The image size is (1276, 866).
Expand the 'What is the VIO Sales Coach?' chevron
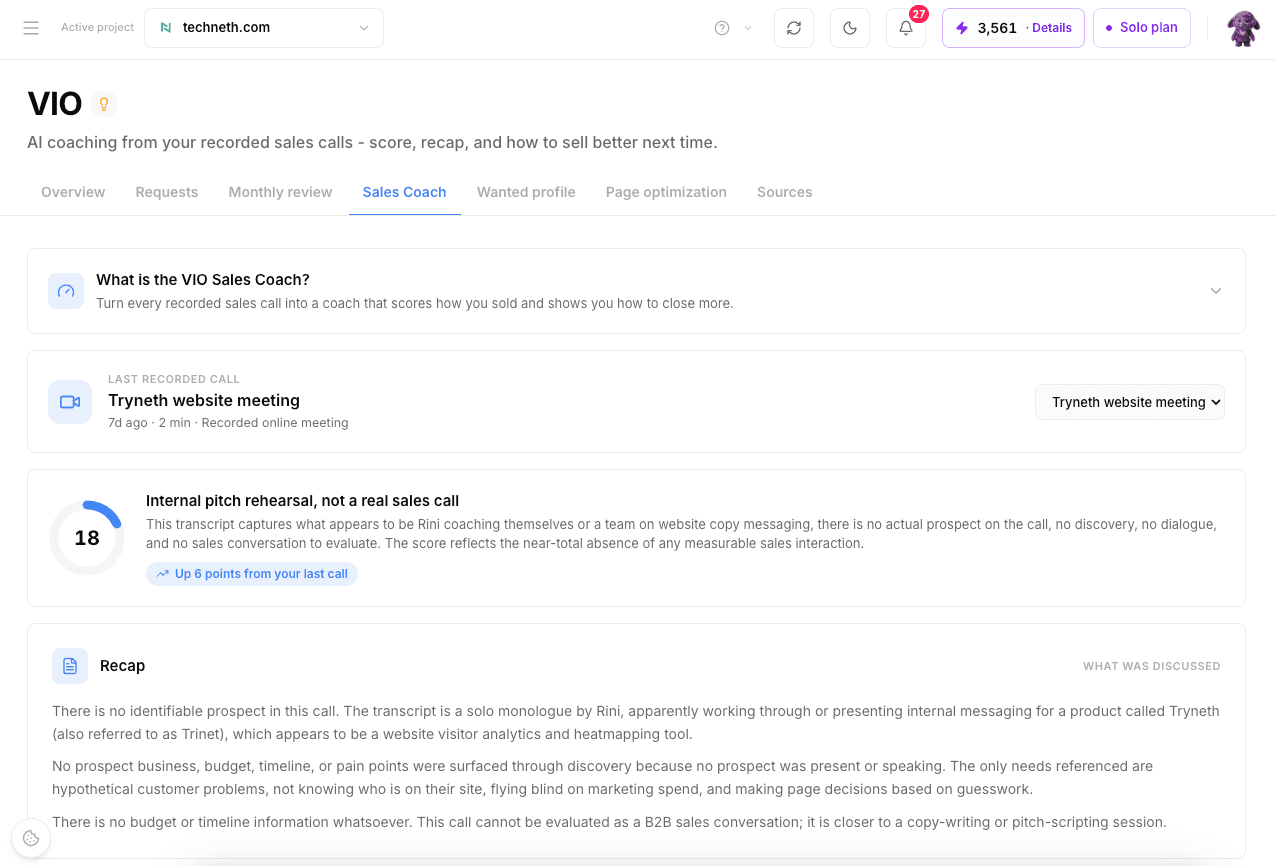[x=1216, y=291]
